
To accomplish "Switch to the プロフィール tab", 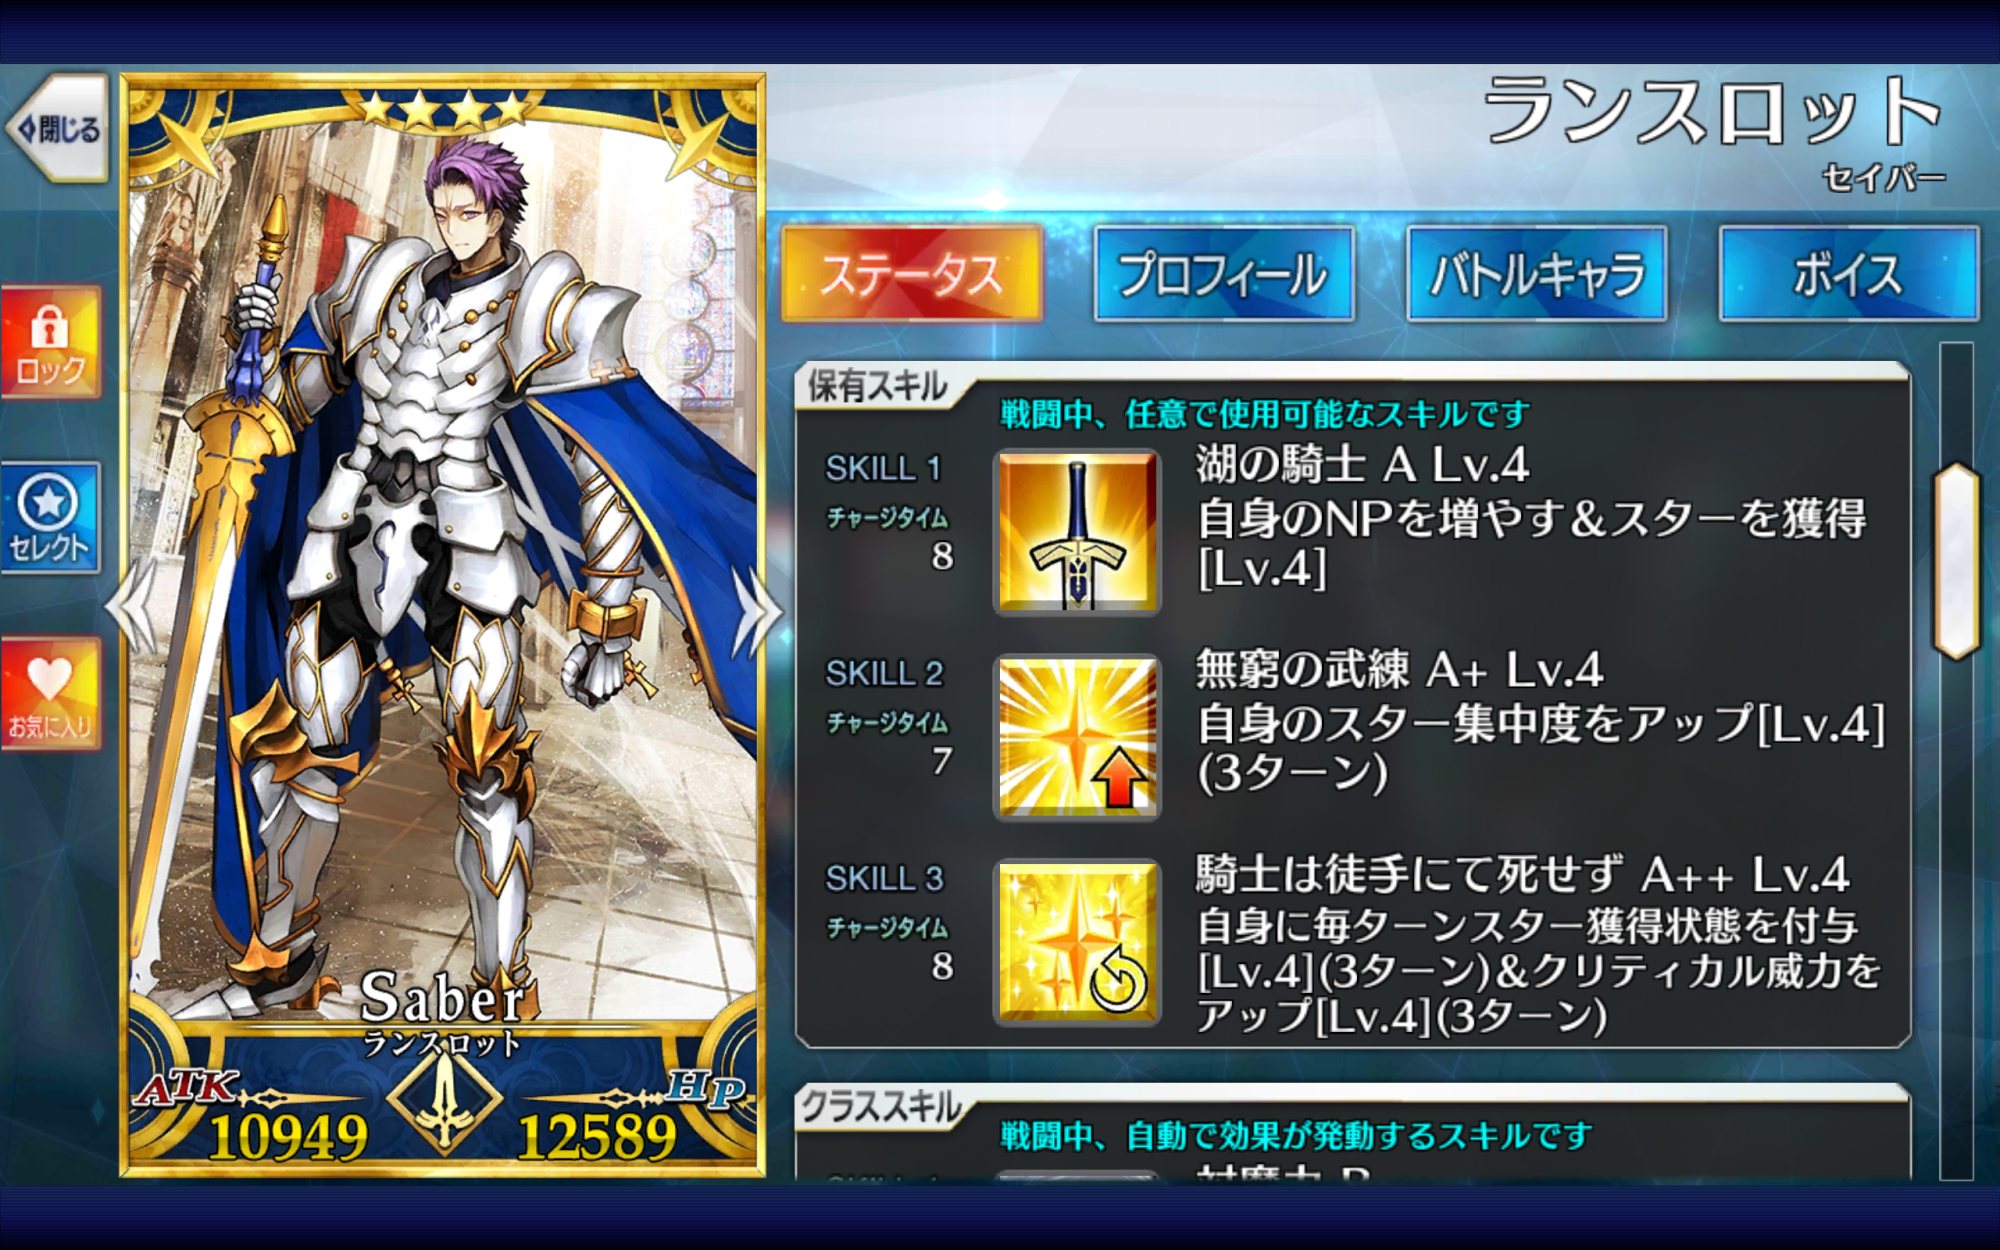I will click(1224, 274).
